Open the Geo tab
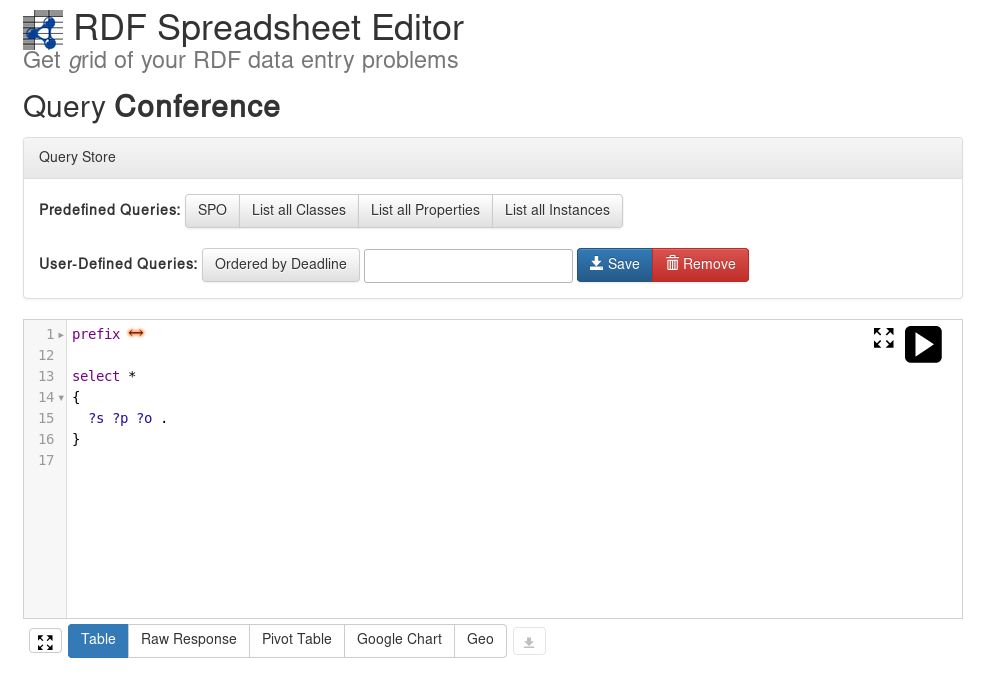This screenshot has height=675, width=988. point(480,641)
